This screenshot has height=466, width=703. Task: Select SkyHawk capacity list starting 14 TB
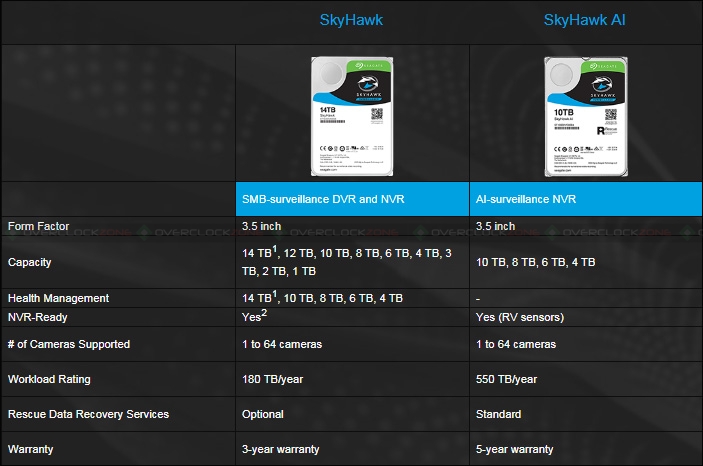(x=347, y=261)
